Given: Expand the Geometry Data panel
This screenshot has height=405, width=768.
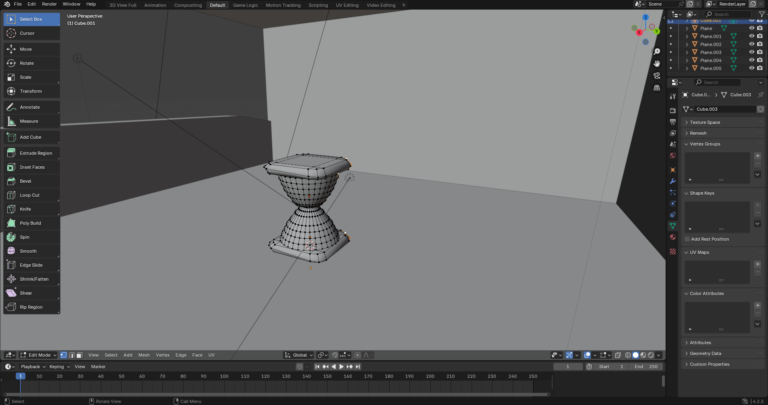Looking at the screenshot, I should [x=707, y=353].
